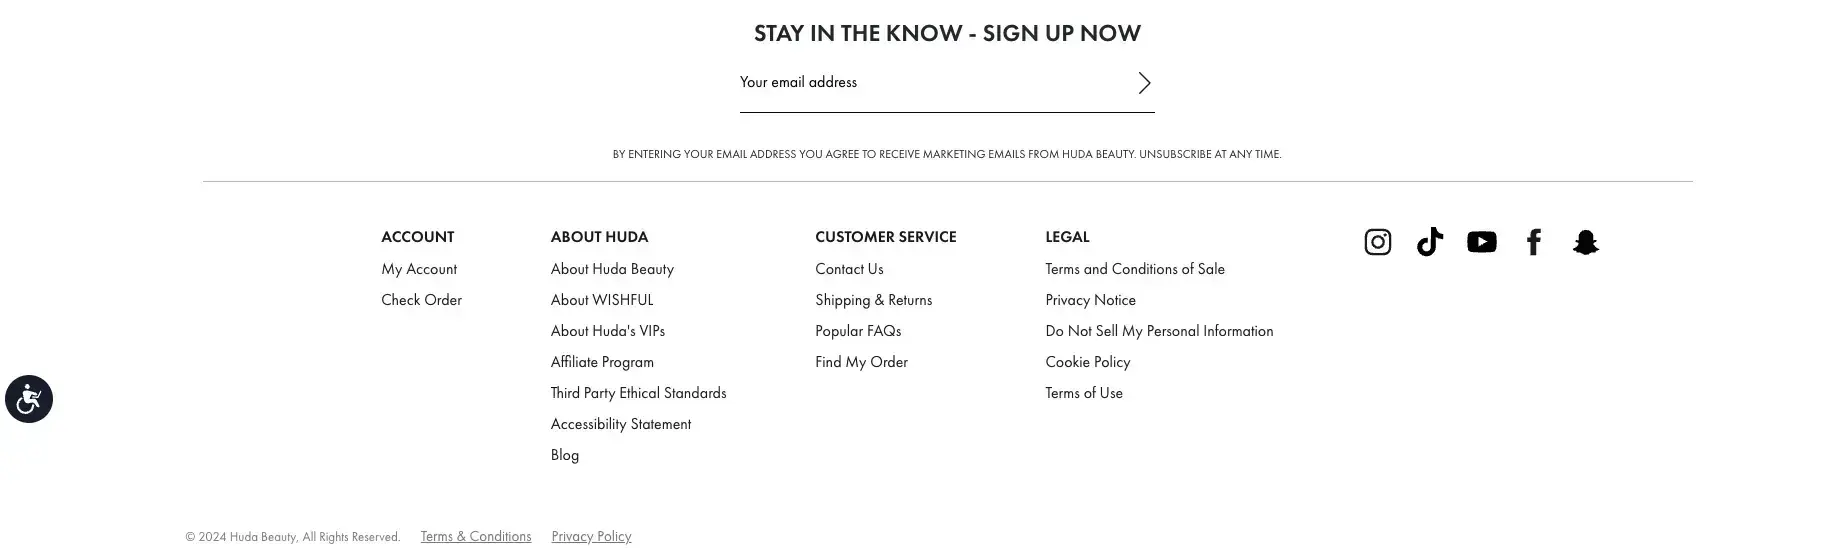Image resolution: width=1823 pixels, height=556 pixels.
Task: Open Shipping & Returns
Action: (x=873, y=300)
